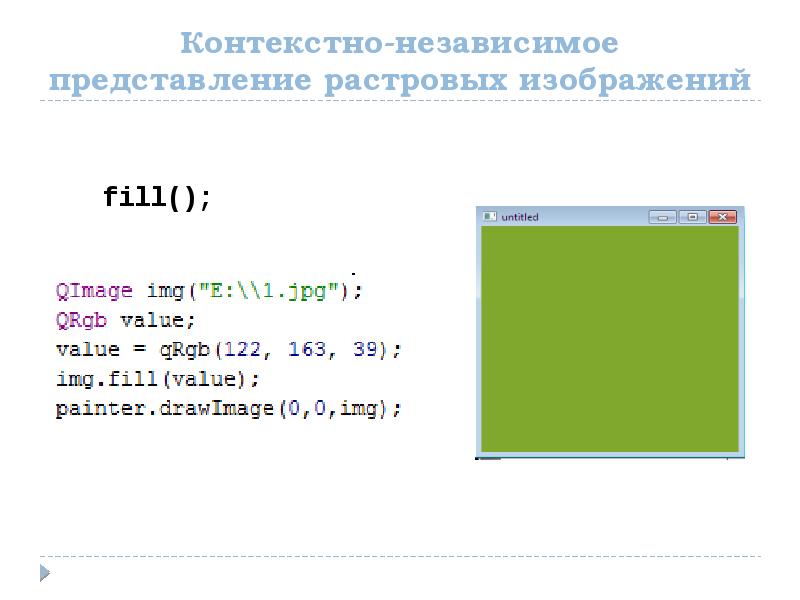This screenshot has width=800, height=600.
Task: Click the number 163 in the code
Action: (x=307, y=349)
